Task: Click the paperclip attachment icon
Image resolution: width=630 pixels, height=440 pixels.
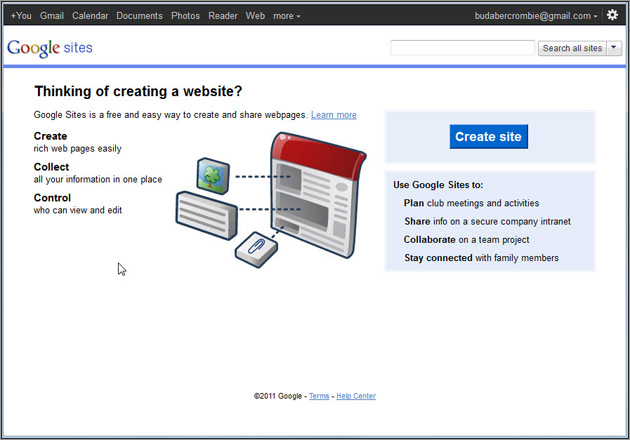Action: (x=256, y=248)
